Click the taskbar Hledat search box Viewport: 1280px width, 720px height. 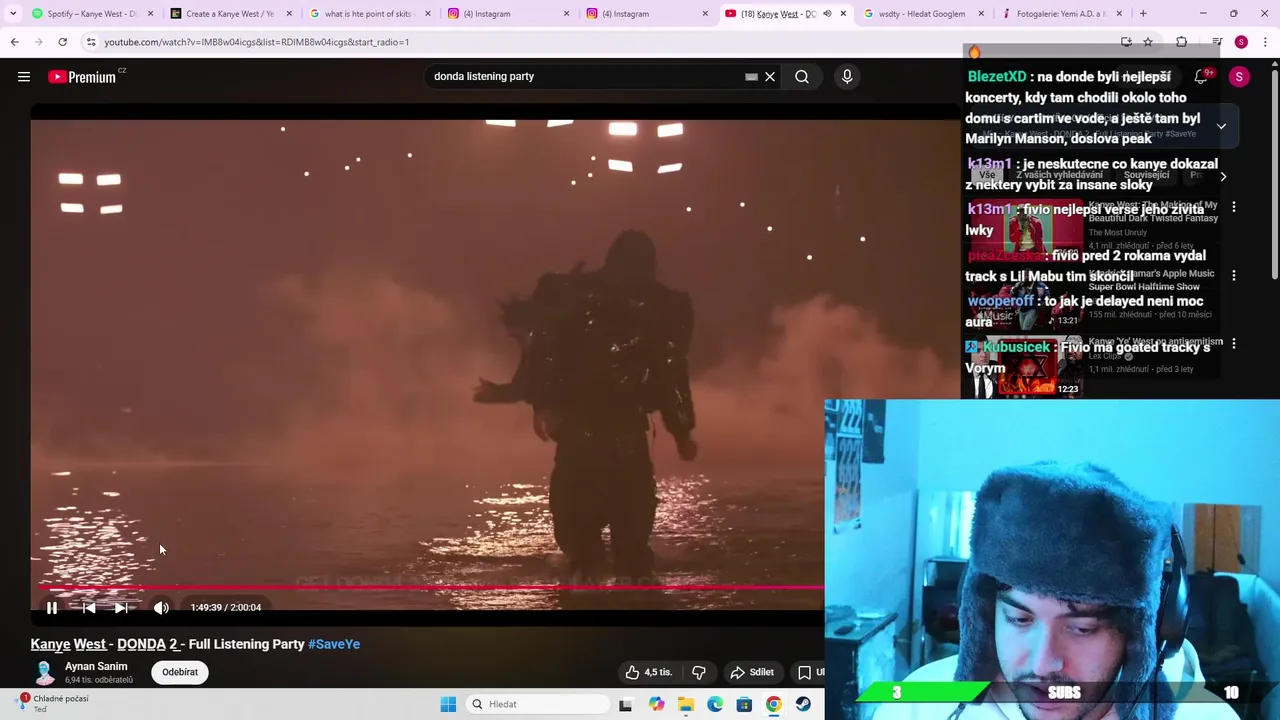[x=538, y=704]
